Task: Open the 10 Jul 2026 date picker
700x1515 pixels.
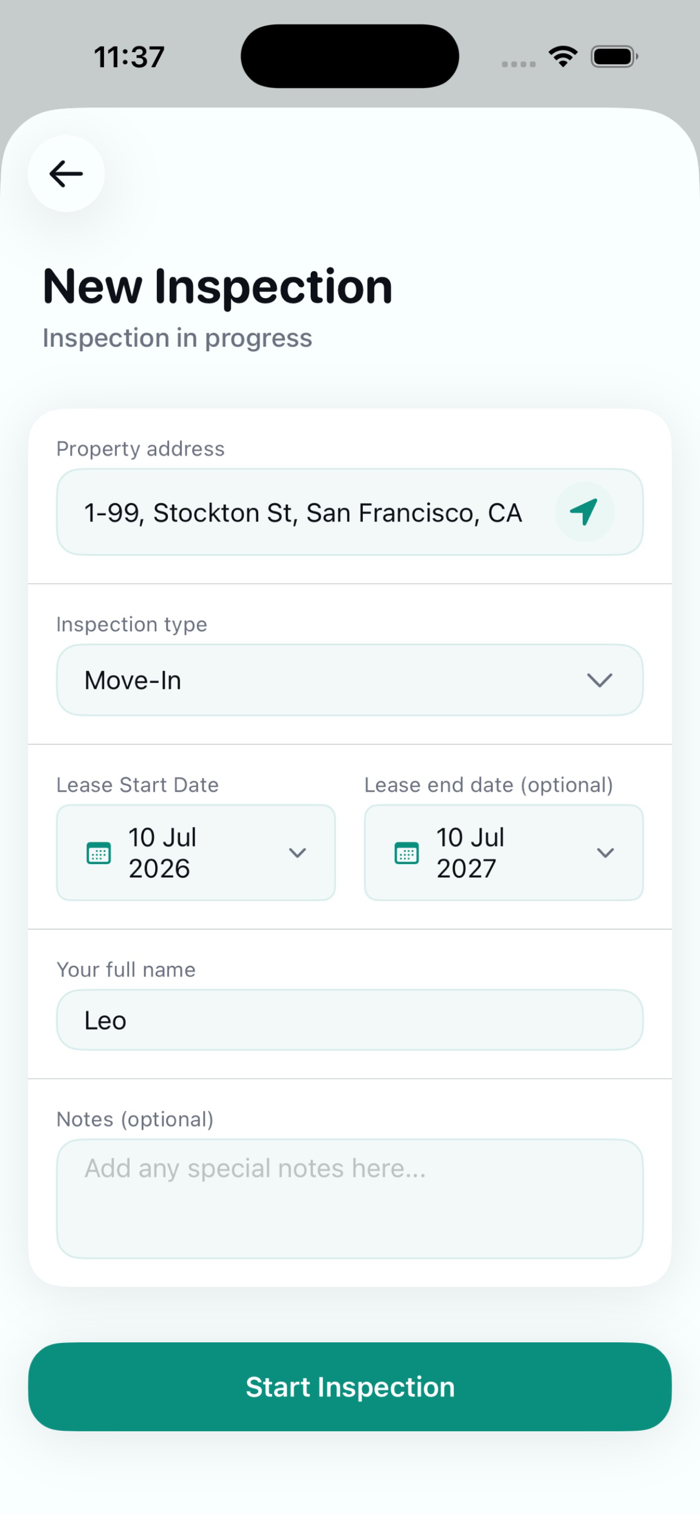Action: (x=196, y=853)
